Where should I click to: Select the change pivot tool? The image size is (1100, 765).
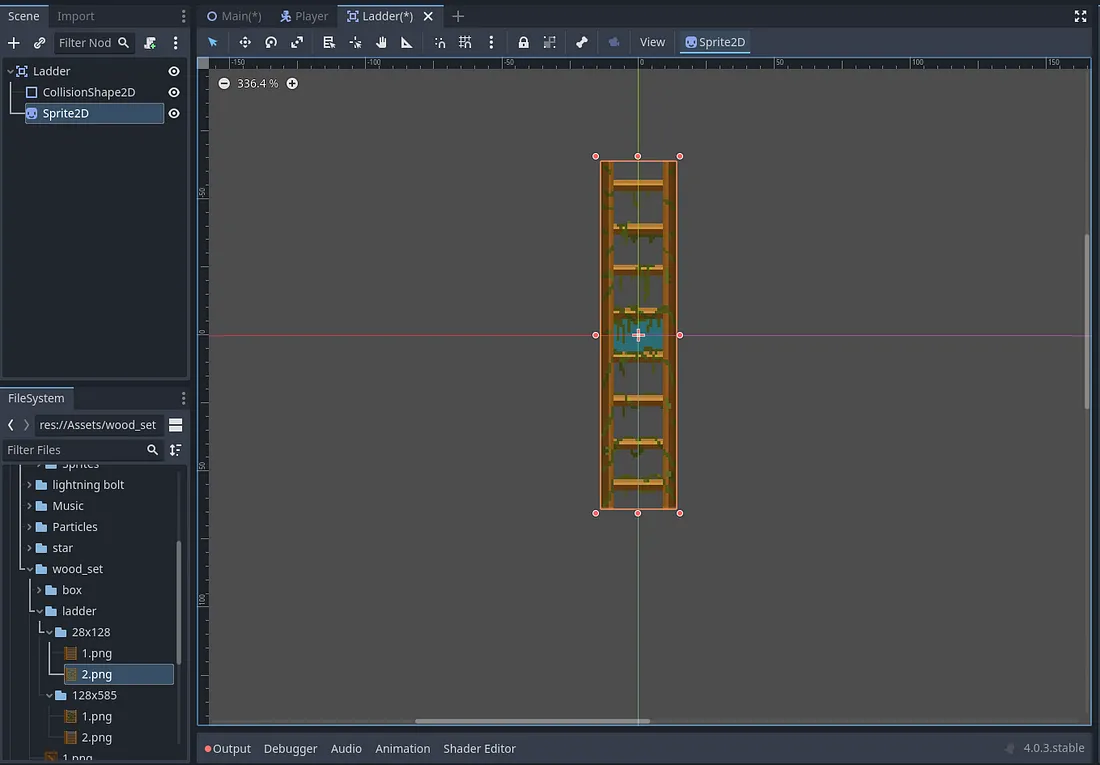[356, 42]
